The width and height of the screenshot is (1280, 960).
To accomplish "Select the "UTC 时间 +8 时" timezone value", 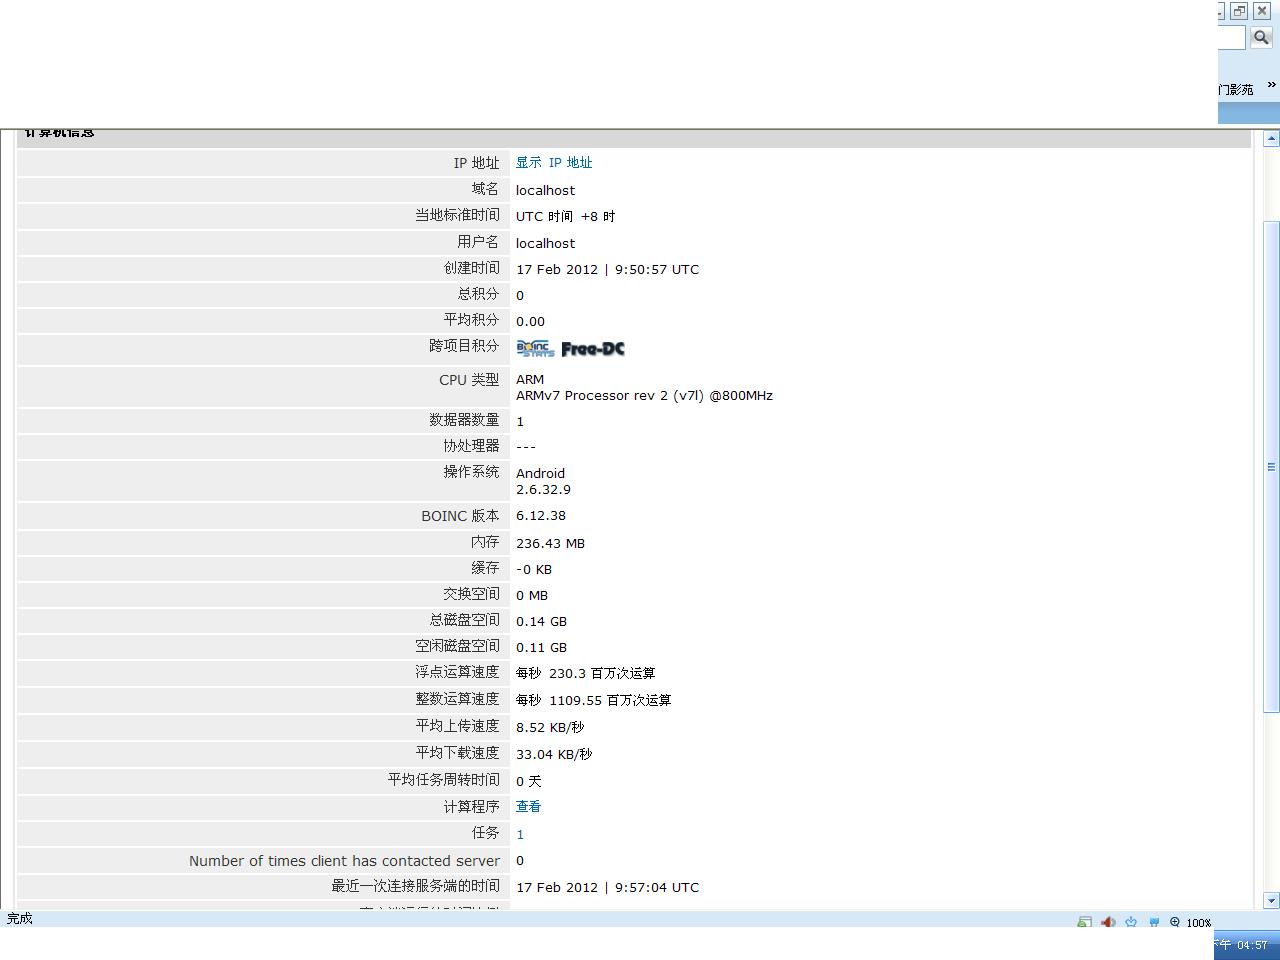I will [x=565, y=216].
